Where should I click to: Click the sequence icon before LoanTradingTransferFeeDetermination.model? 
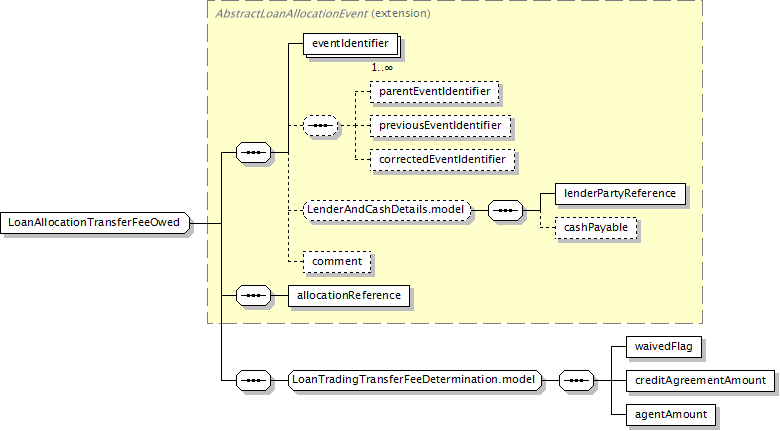click(254, 381)
